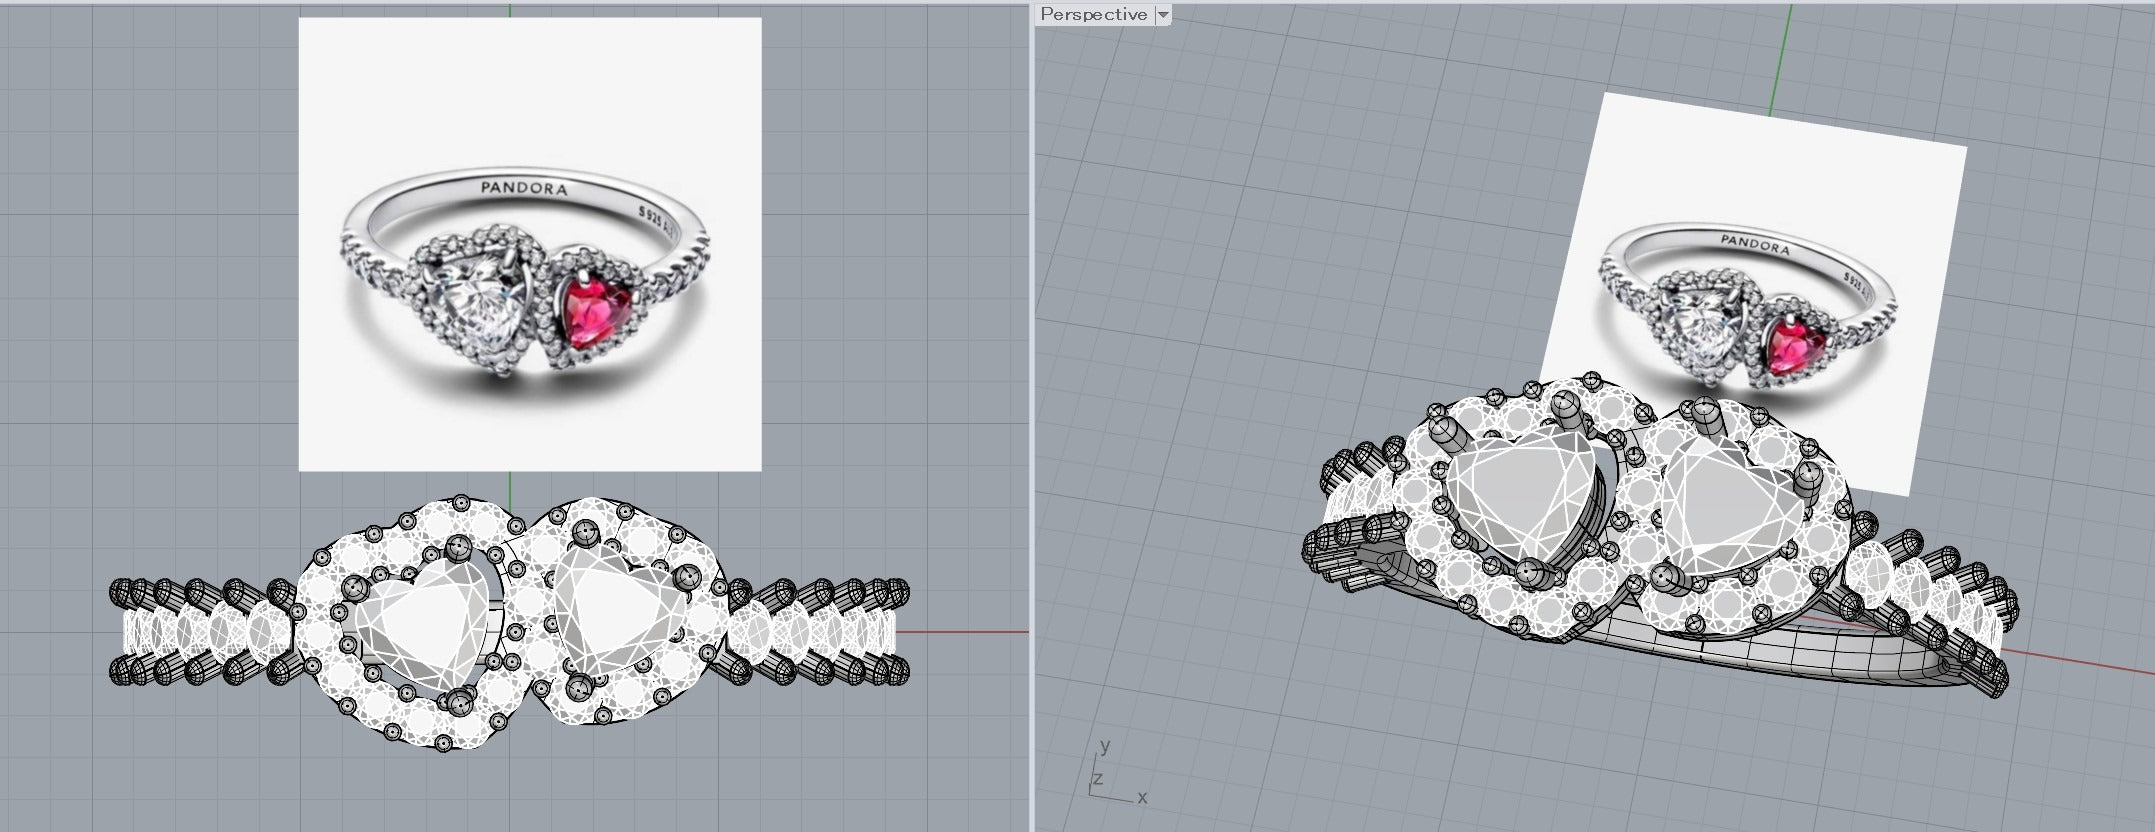Screen dimensions: 2155x832
Task: Open the Perspective viewport dropdown arrow
Action: click(1162, 15)
